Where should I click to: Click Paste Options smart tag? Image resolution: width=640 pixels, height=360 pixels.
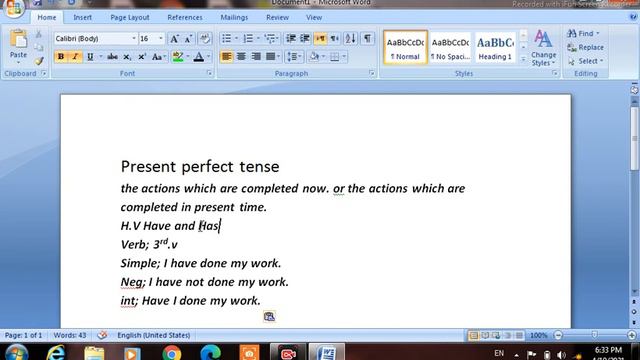pyautogui.click(x=269, y=316)
